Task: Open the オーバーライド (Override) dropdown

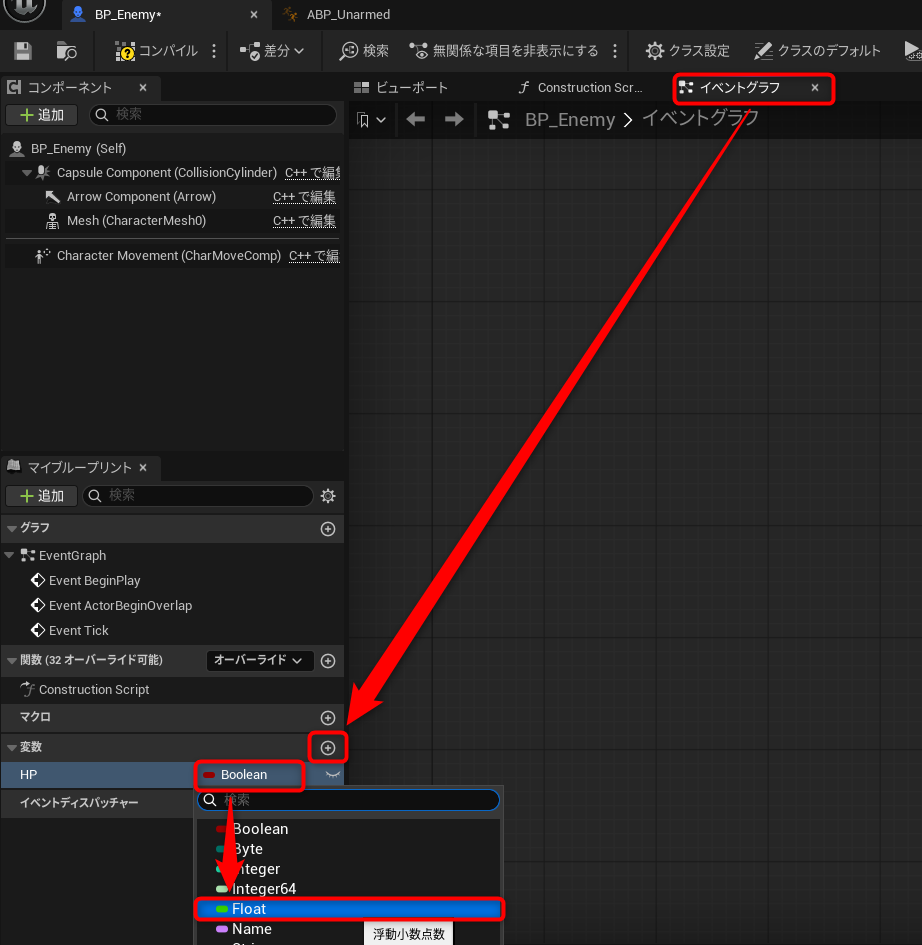Action: point(259,661)
